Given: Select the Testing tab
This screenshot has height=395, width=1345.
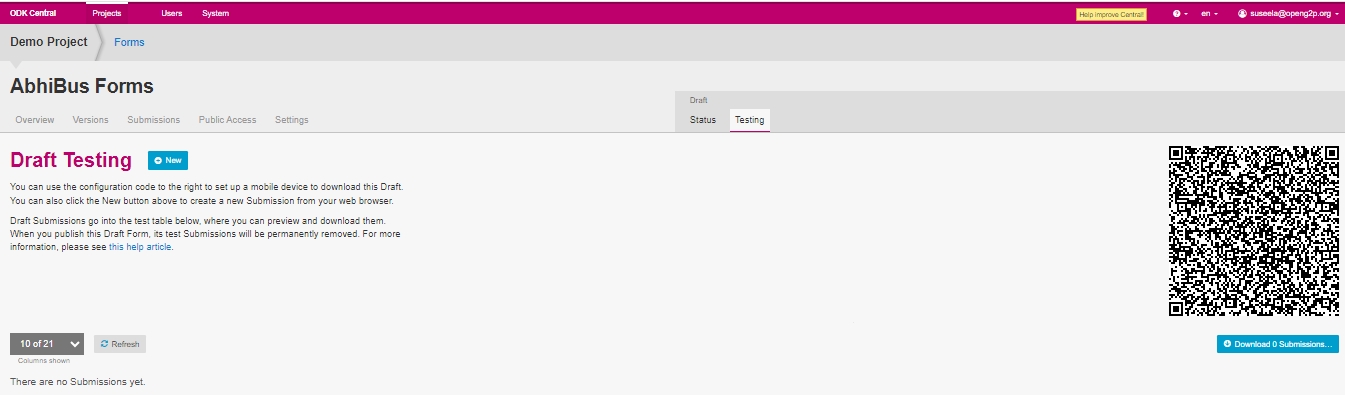Looking at the screenshot, I should [x=749, y=120].
